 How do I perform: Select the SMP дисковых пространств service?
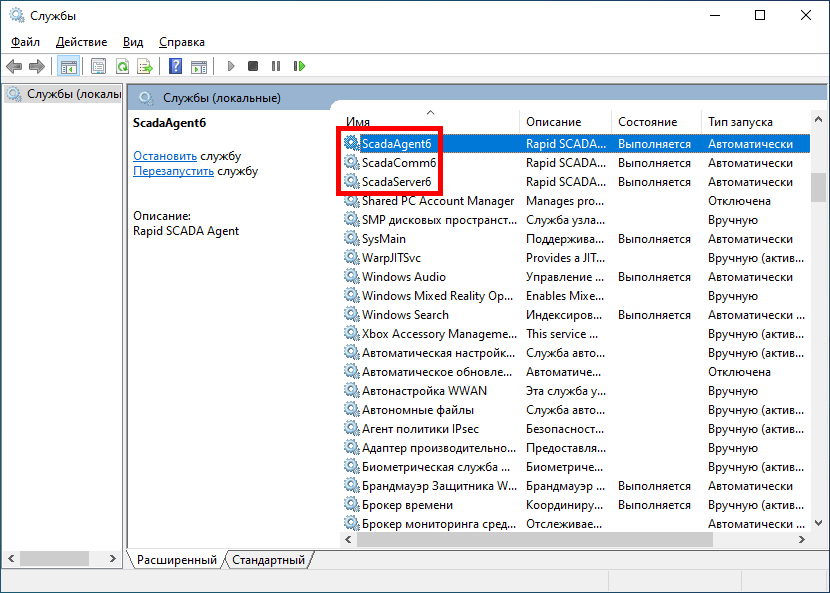[576, 220]
